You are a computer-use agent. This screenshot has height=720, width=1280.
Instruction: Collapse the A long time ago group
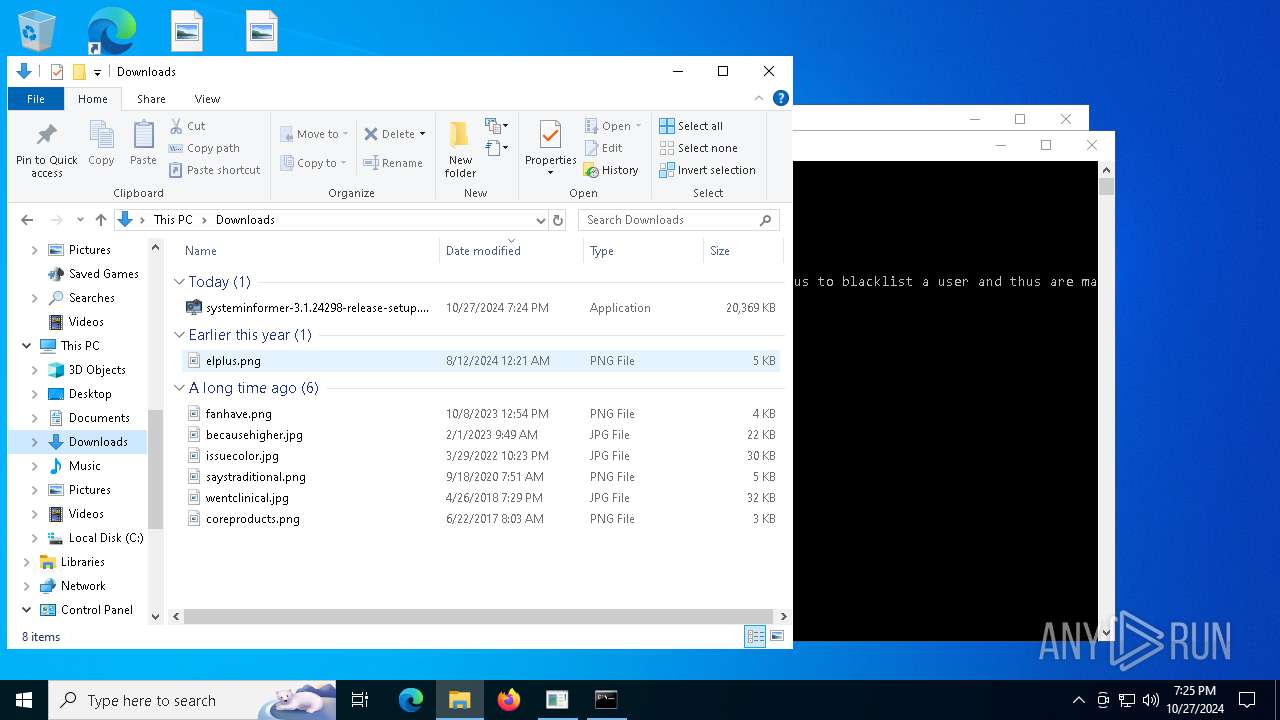pos(180,388)
